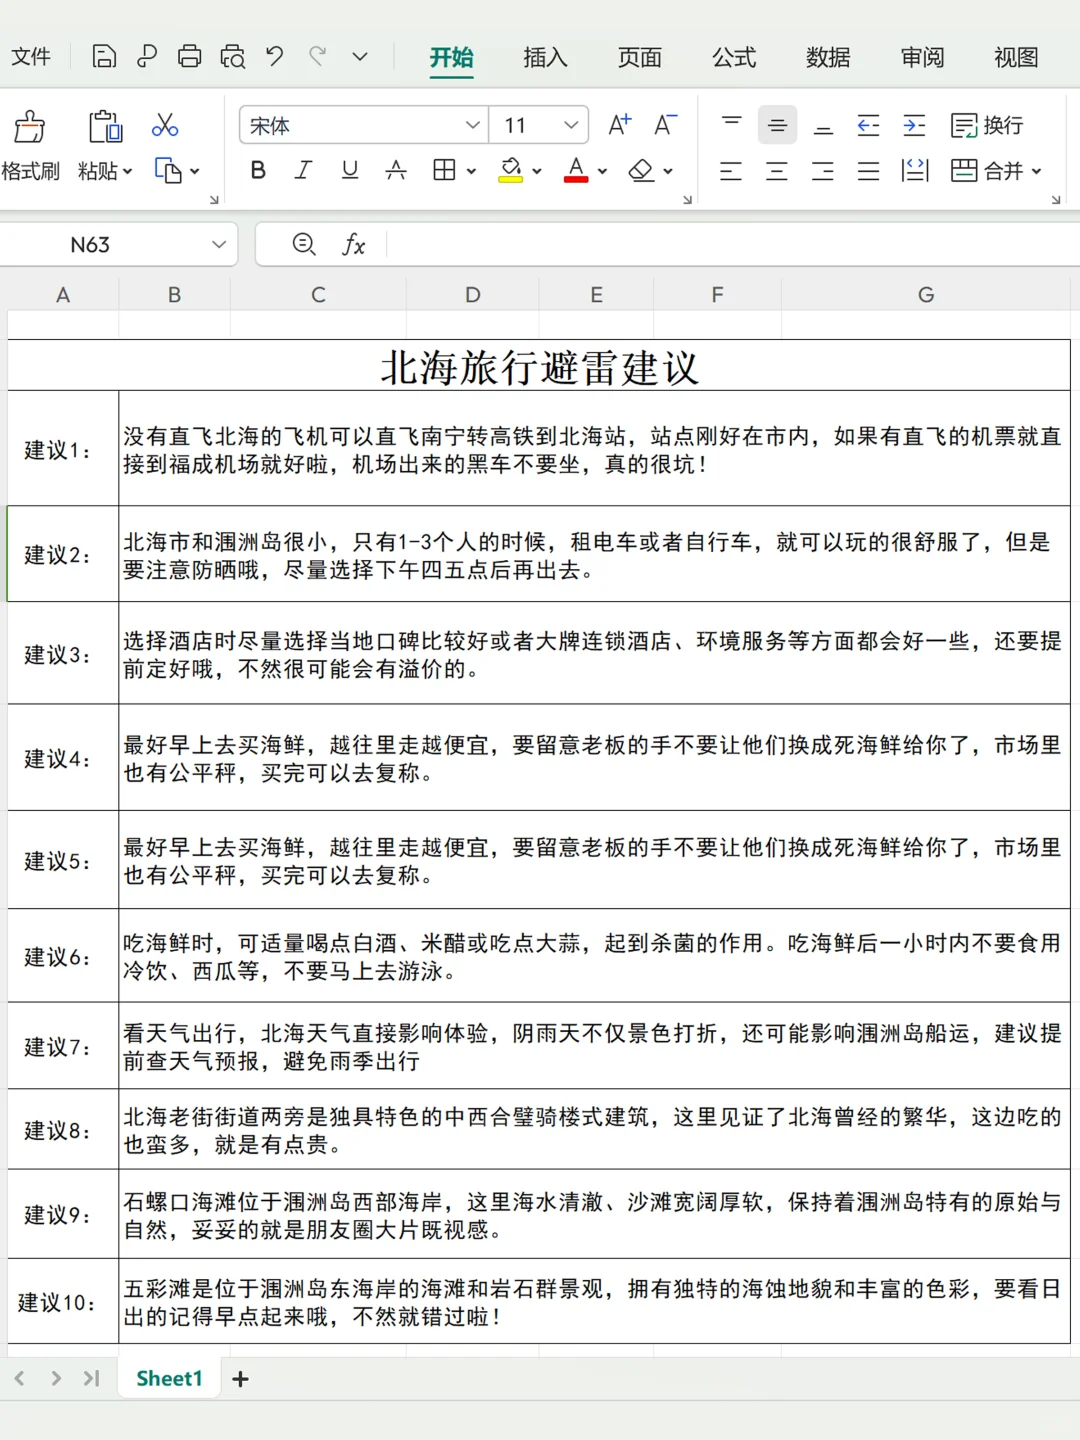
Task: Open the Sheet1 tab
Action: (x=169, y=1378)
